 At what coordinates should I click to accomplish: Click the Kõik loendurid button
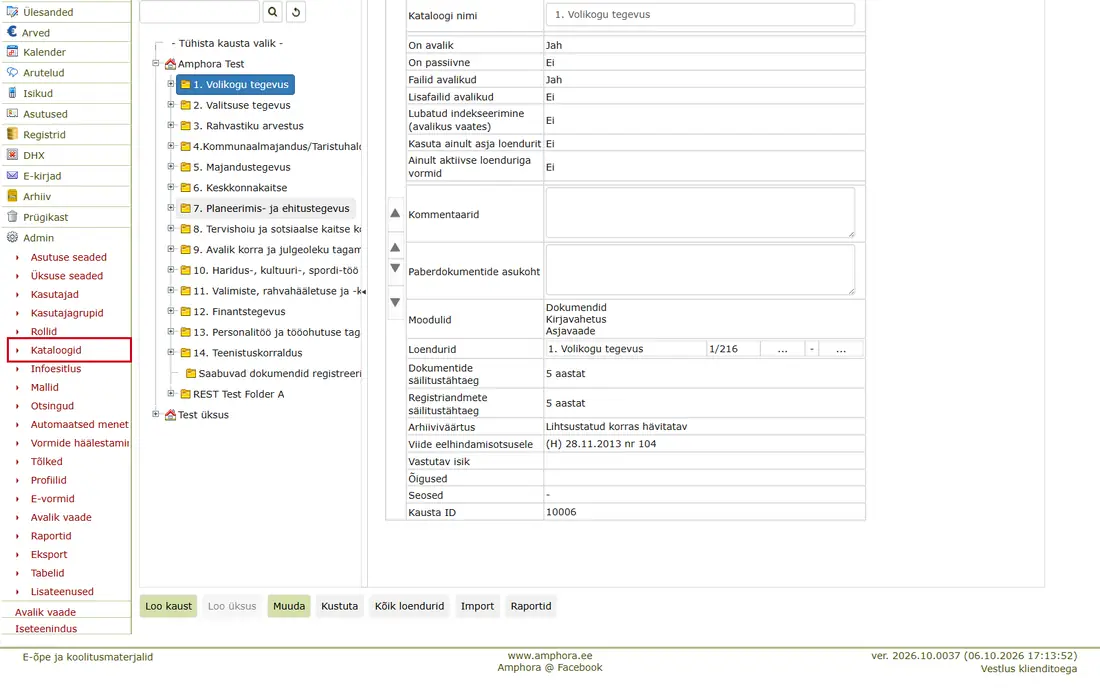[x=409, y=606]
